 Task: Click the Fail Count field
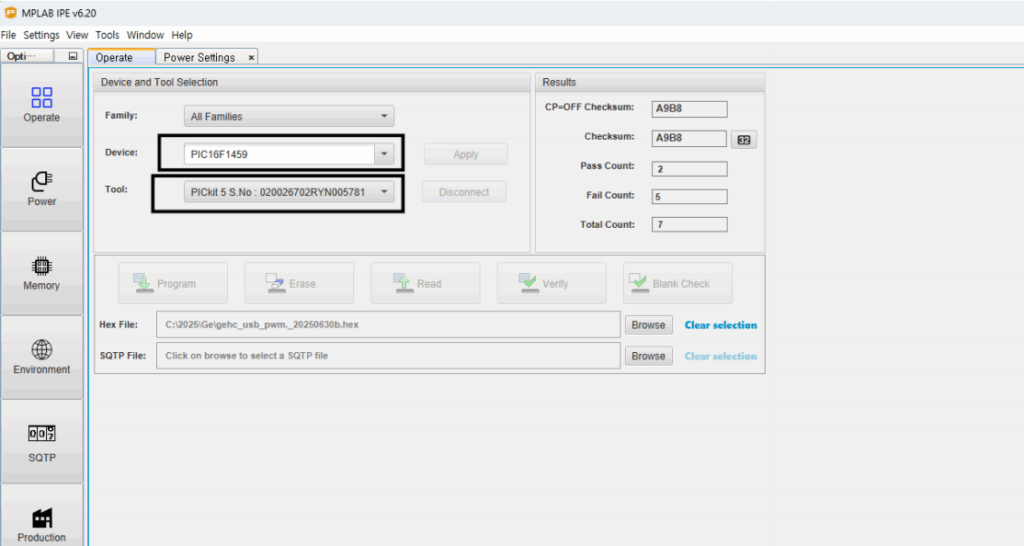[x=689, y=197]
